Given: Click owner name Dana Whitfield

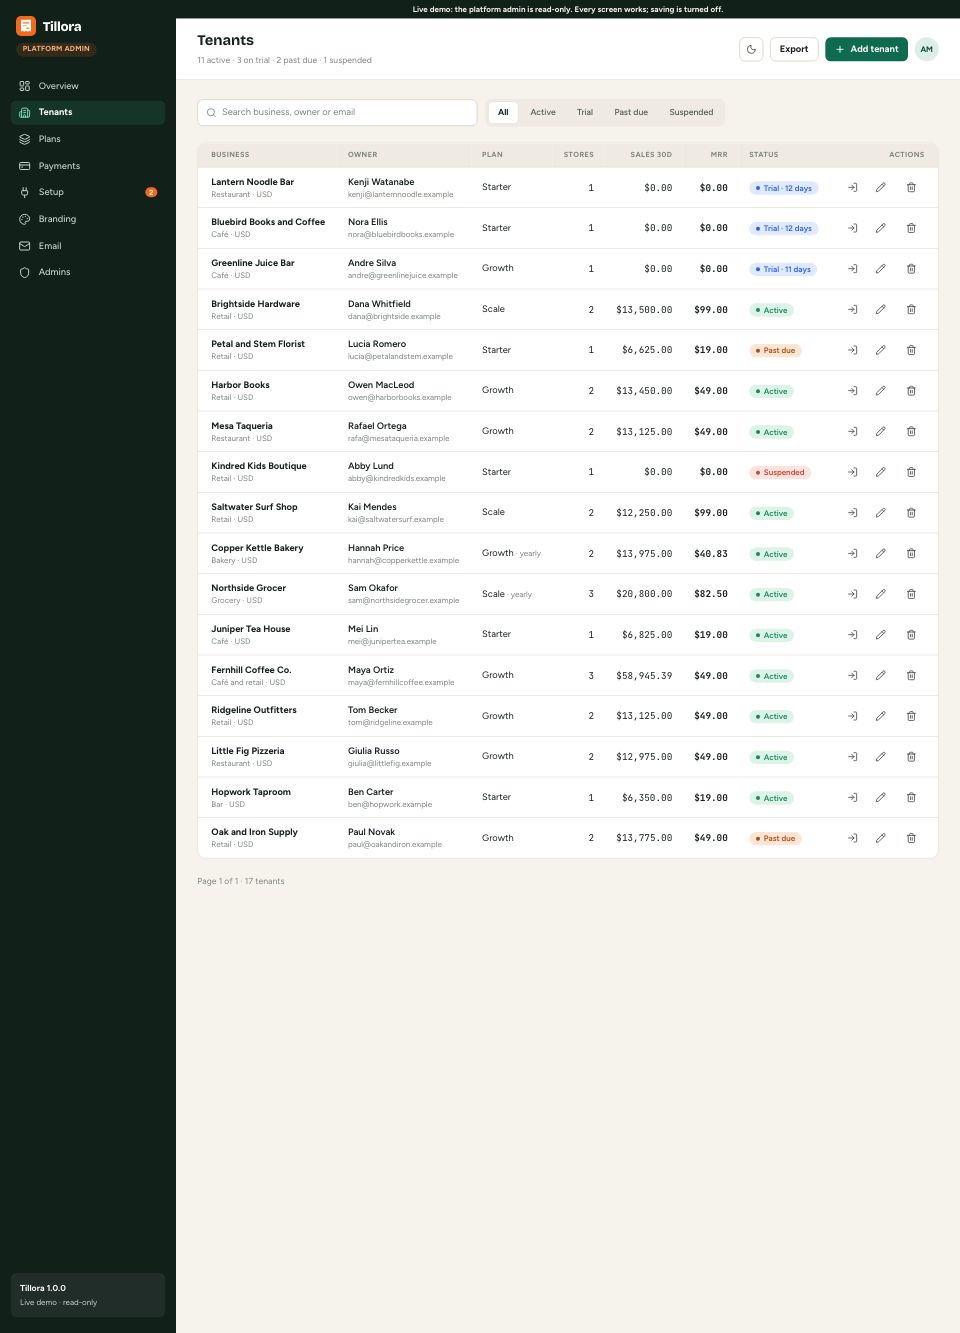Looking at the screenshot, I should point(379,304).
